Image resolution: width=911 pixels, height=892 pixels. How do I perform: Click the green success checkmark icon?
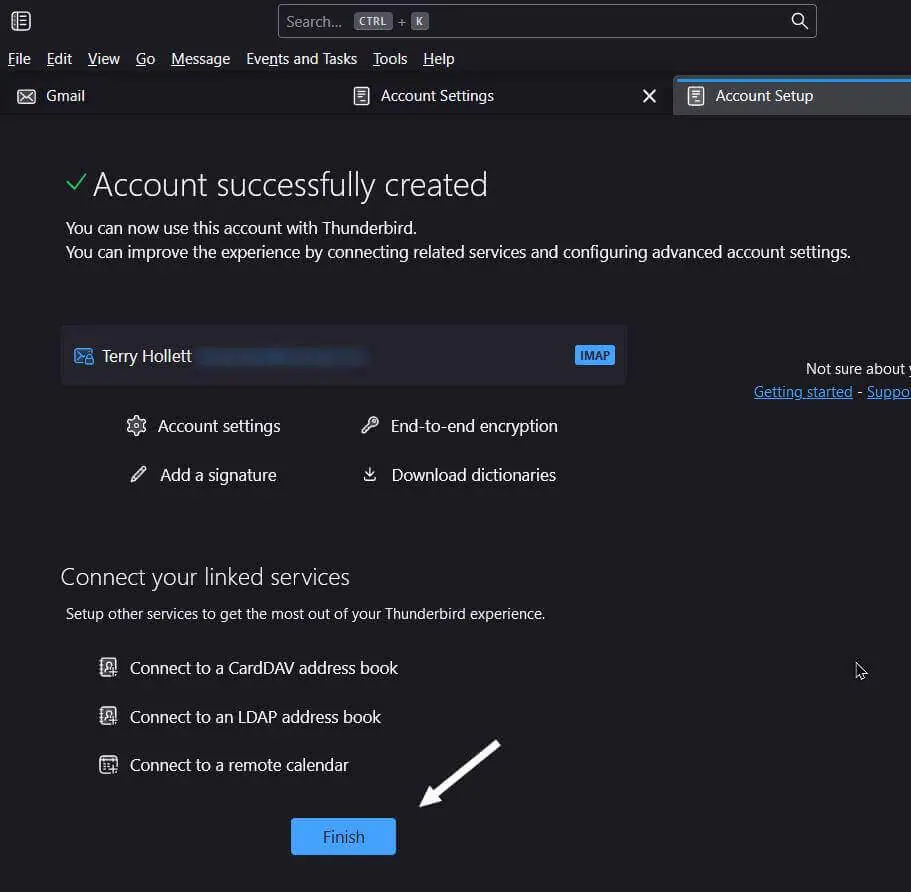(x=76, y=182)
